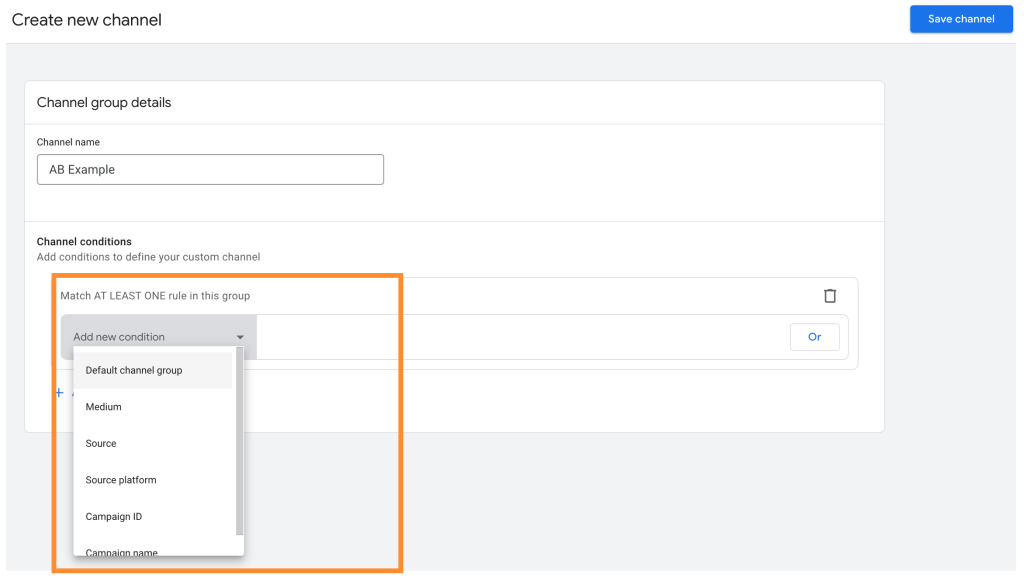Click the Match AT LEAST ONE rule text
The image size is (1024, 578).
(x=155, y=296)
